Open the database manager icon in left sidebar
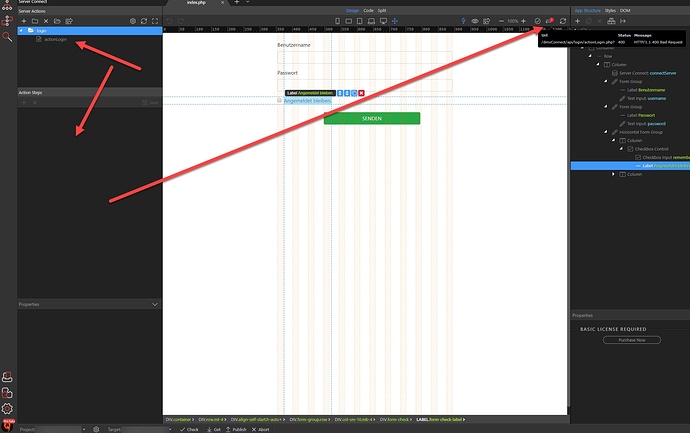The height and width of the screenshot is (433, 690). pyautogui.click(x=7, y=377)
